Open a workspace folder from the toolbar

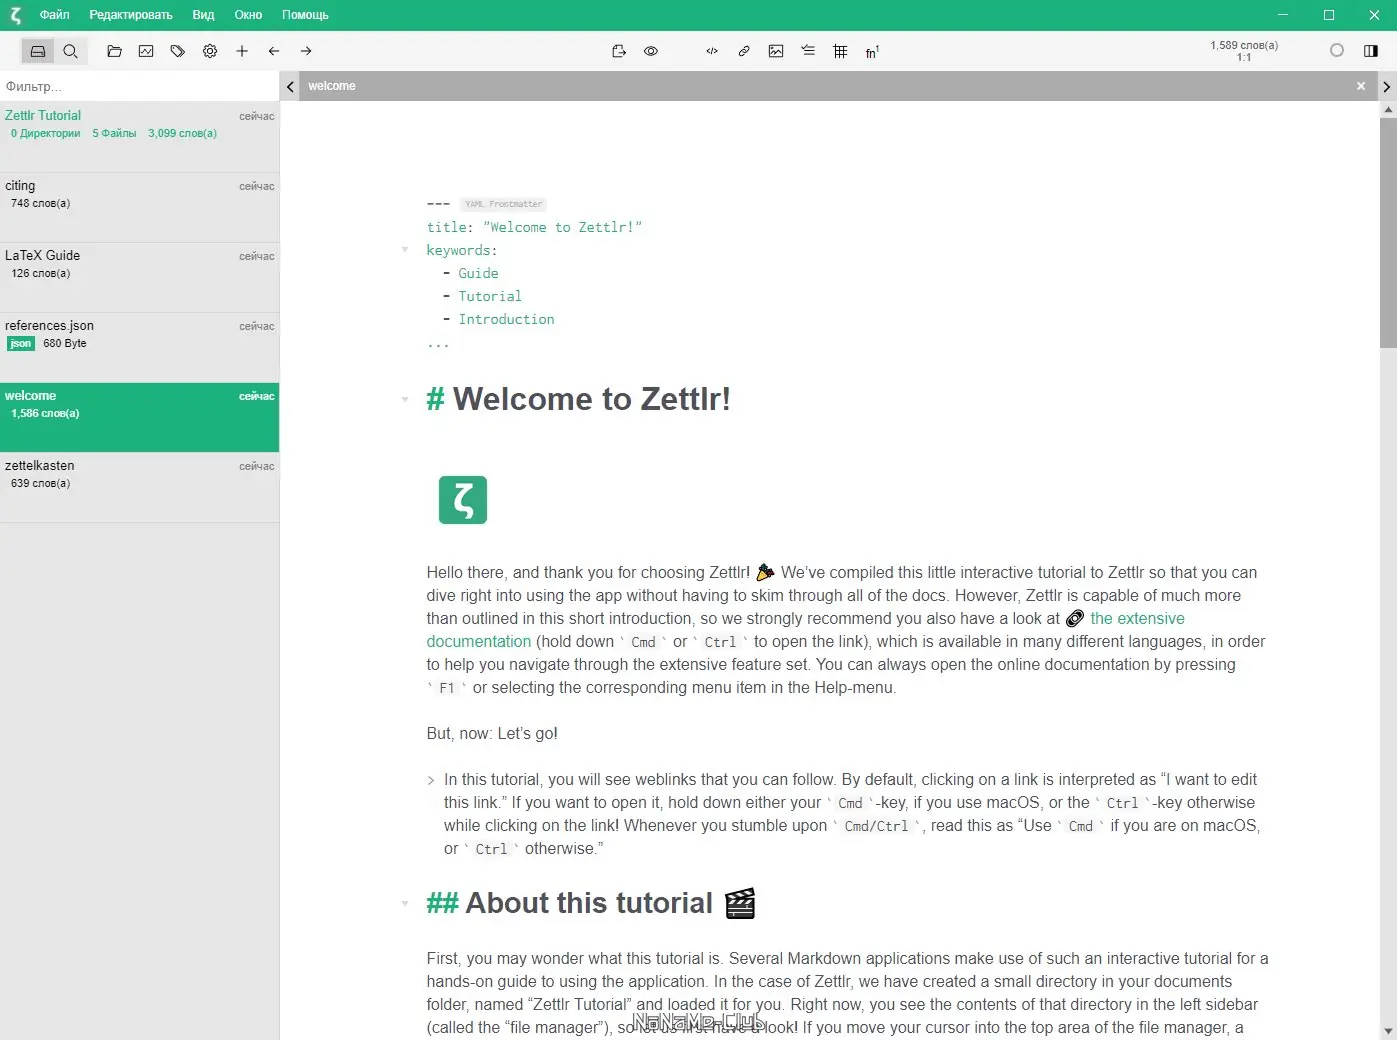click(114, 51)
